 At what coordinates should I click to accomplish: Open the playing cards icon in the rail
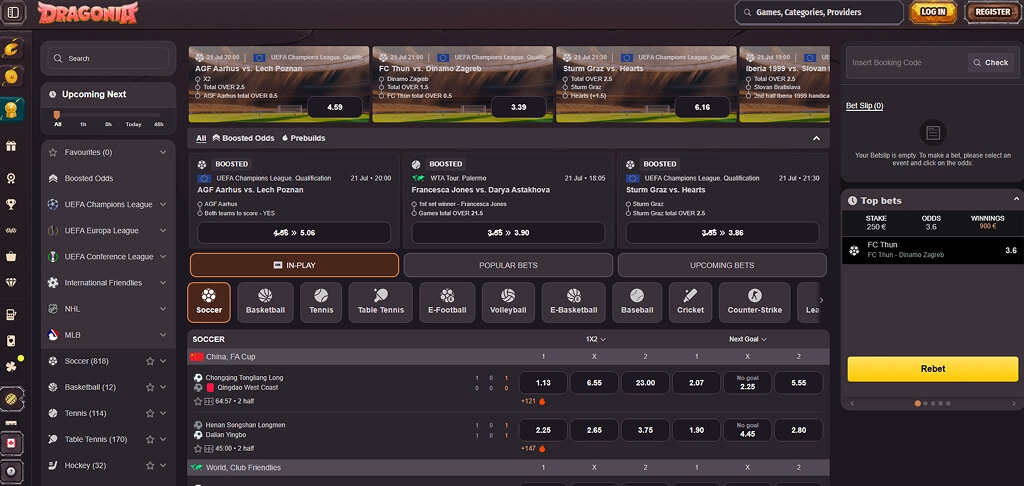tap(11, 340)
